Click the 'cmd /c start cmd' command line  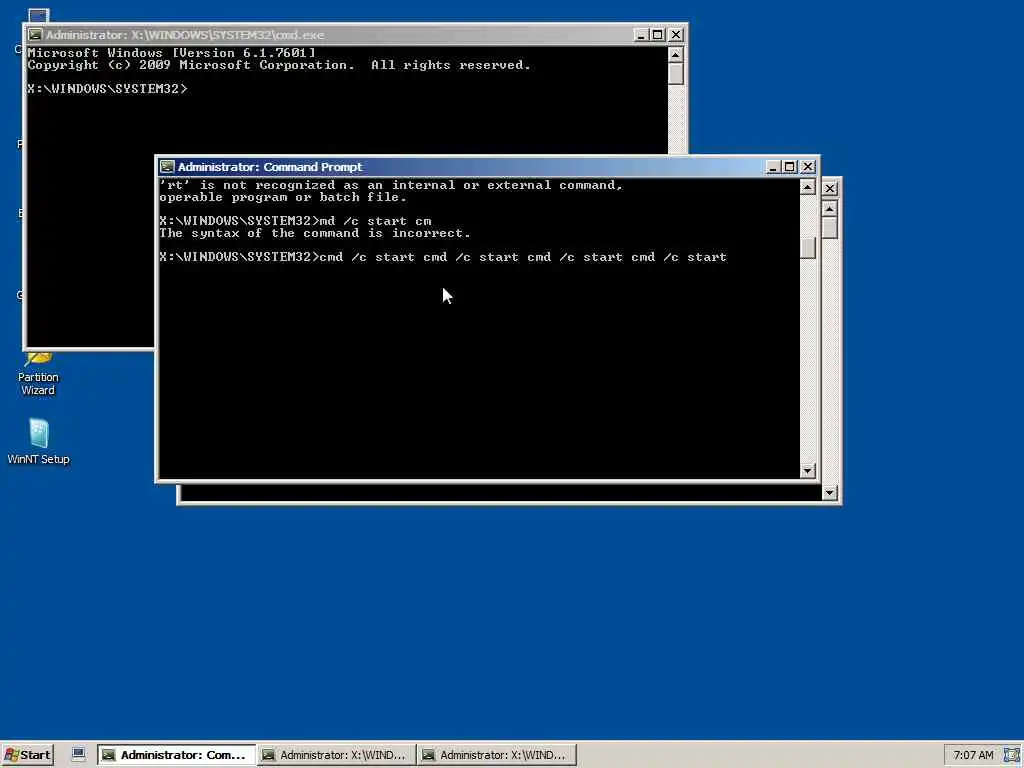[x=443, y=257]
